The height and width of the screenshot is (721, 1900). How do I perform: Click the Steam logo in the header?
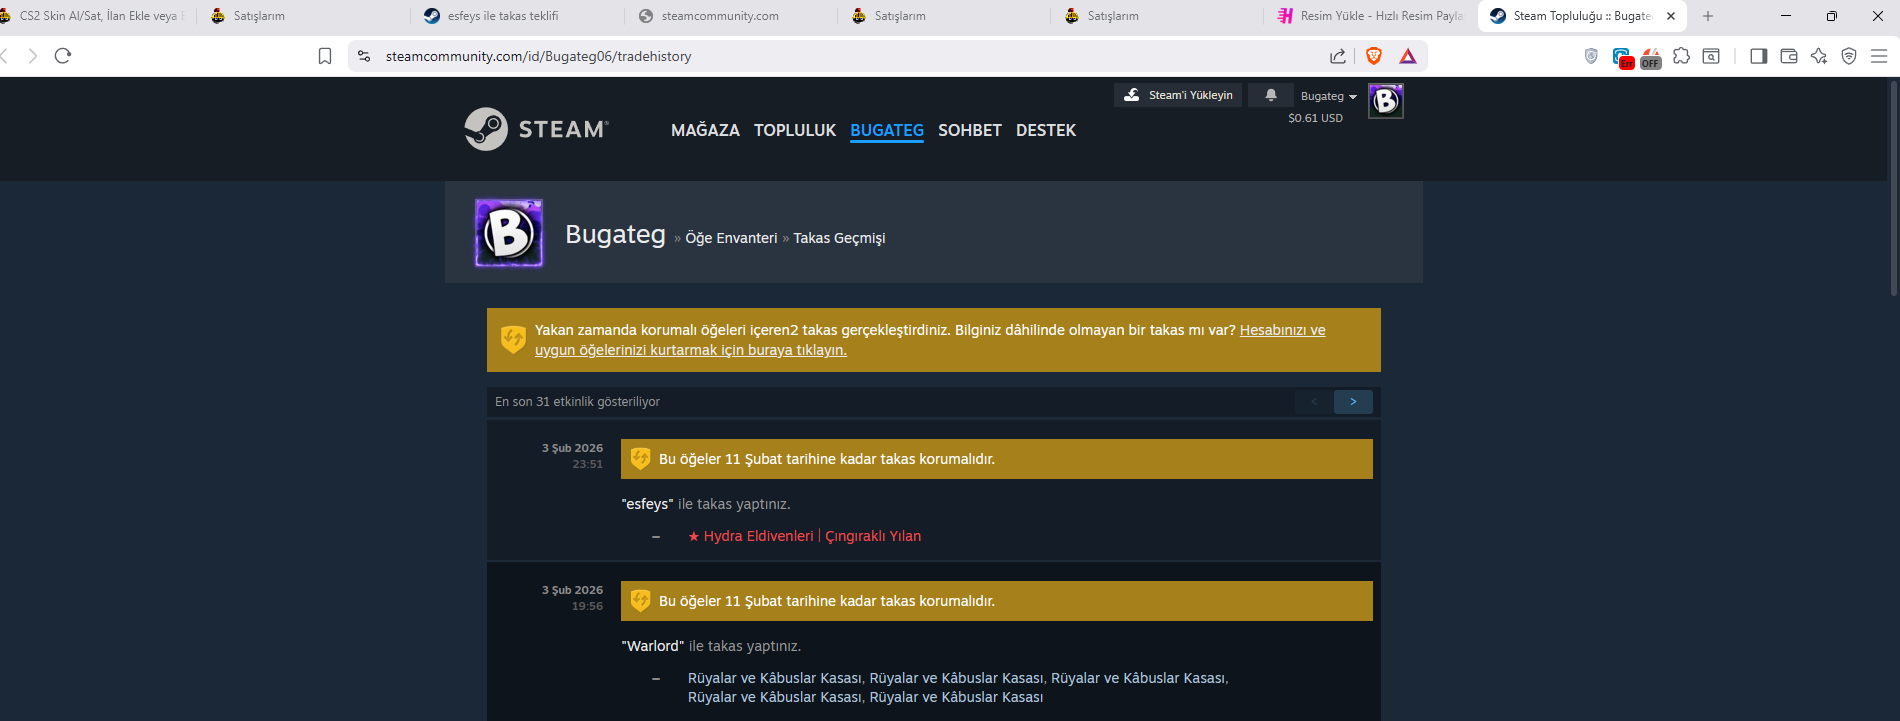pyautogui.click(x=537, y=129)
